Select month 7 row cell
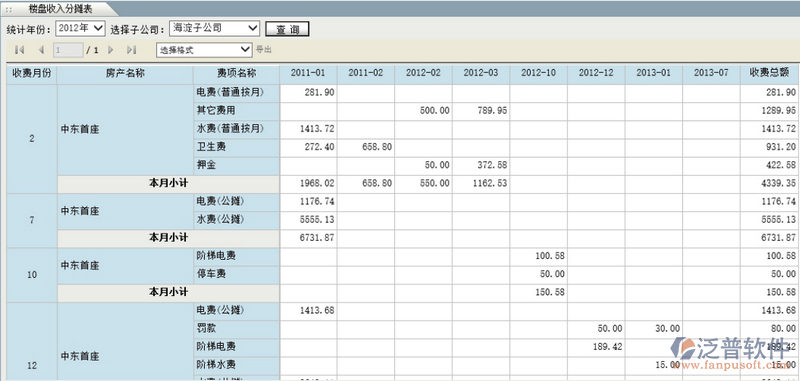 32,220
